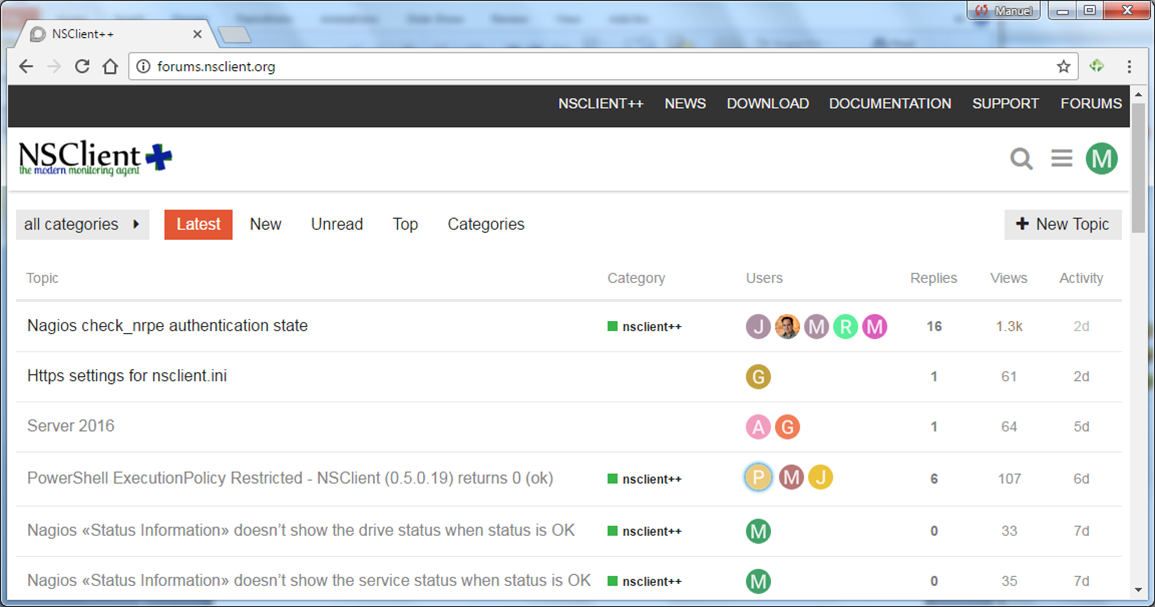Sort by Replies column header
The height and width of the screenshot is (607, 1155).
coord(933,278)
